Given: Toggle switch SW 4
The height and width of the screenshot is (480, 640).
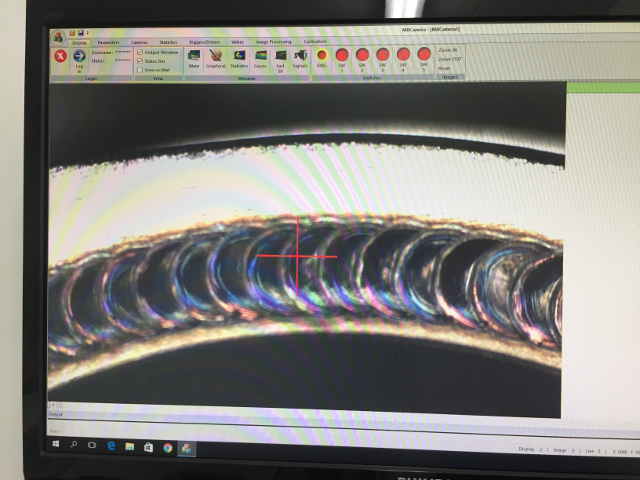Looking at the screenshot, I should pos(403,55).
